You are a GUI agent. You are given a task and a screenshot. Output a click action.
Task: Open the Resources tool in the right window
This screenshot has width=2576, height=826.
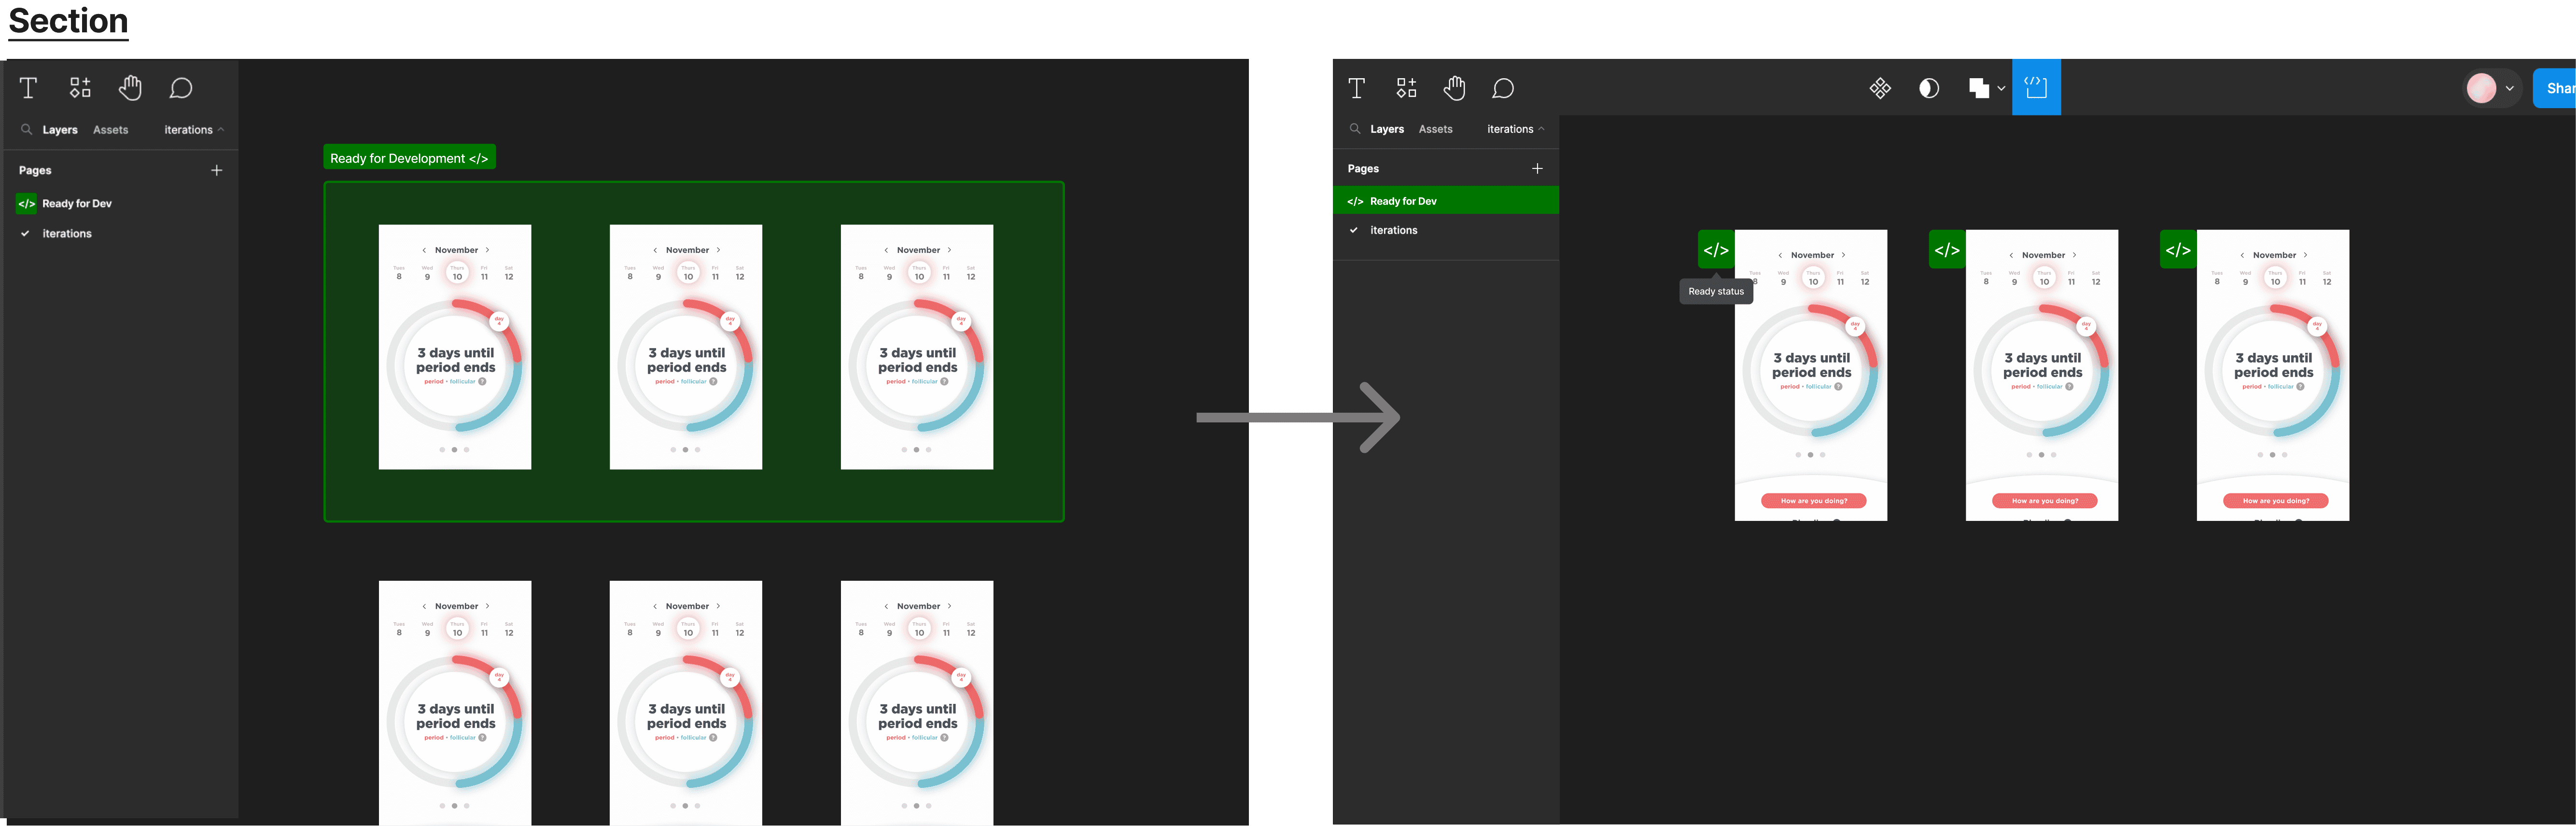click(x=1406, y=88)
